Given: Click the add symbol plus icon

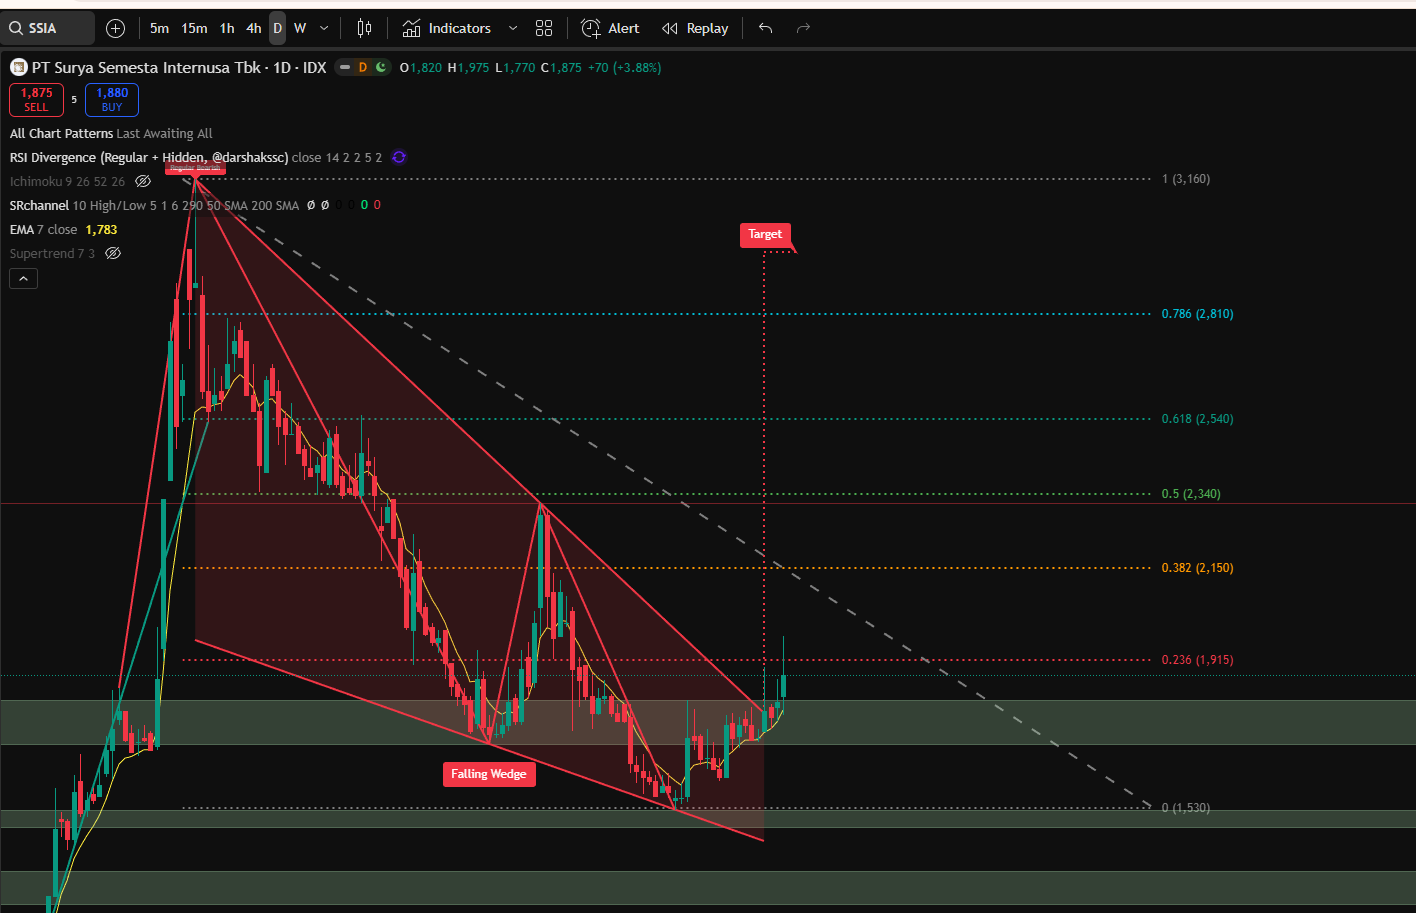Looking at the screenshot, I should (116, 28).
